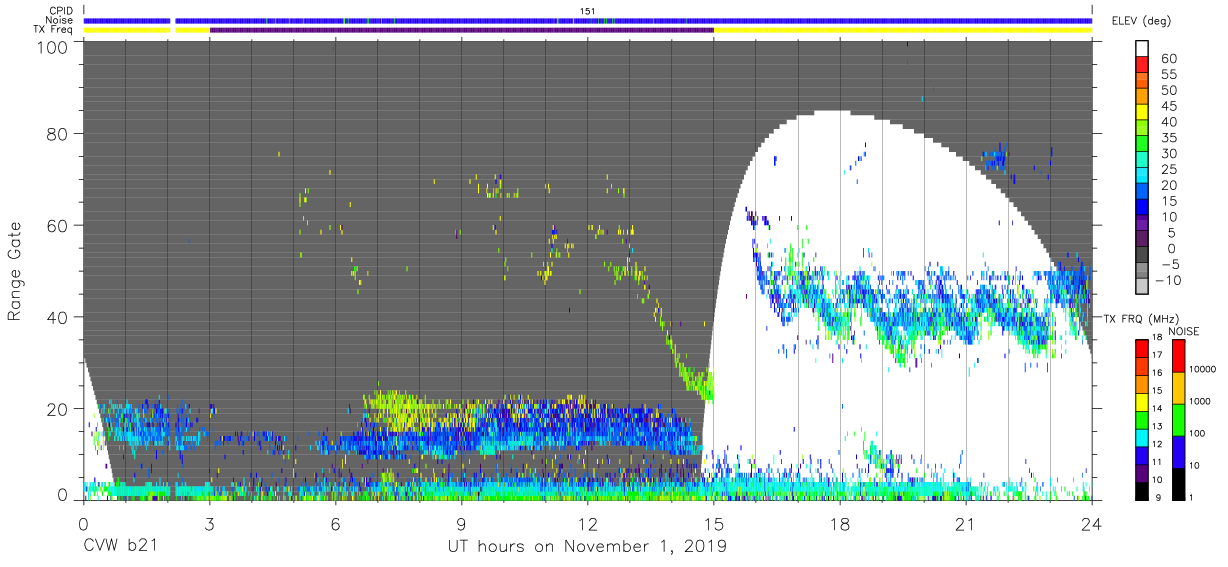Screen dimensions: 1228x567
Task: Click the purple segment of the TX Freq bar
Action: point(462,30)
